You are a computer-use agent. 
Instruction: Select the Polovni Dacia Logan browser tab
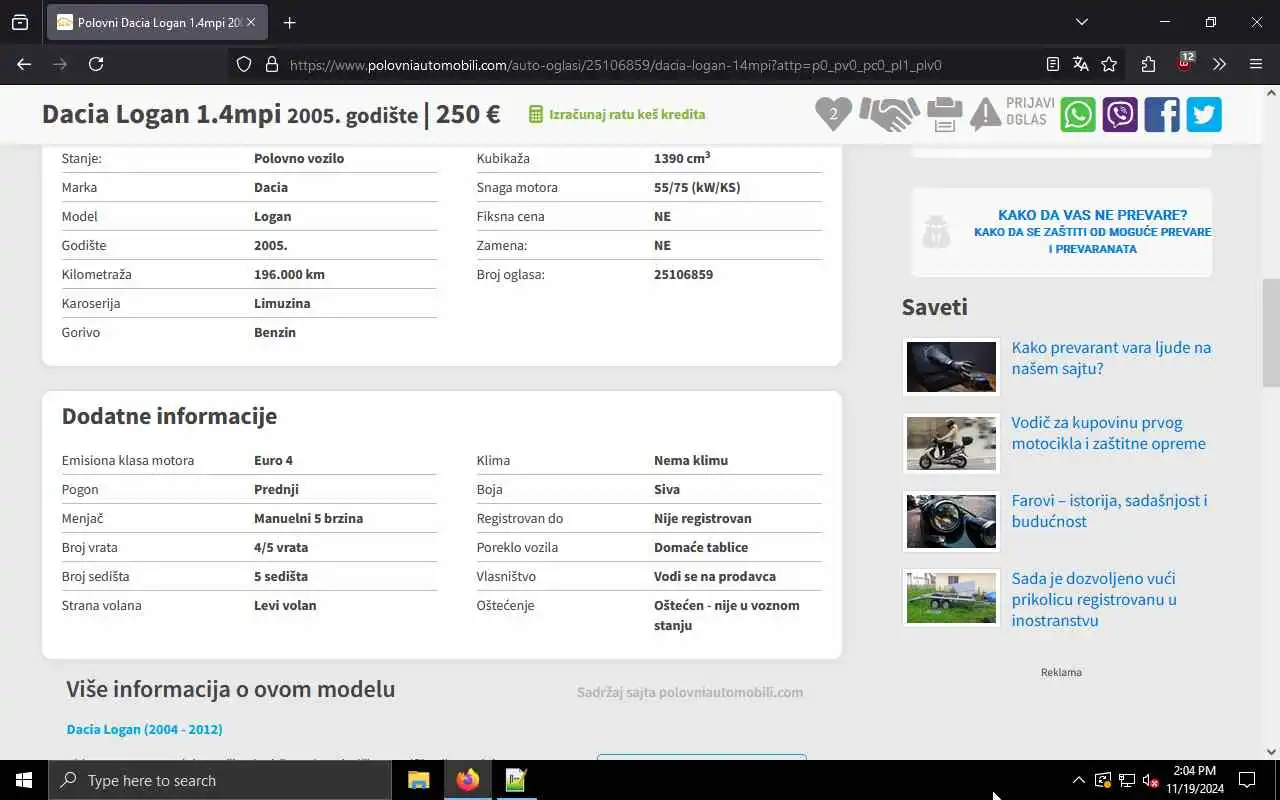coord(157,22)
